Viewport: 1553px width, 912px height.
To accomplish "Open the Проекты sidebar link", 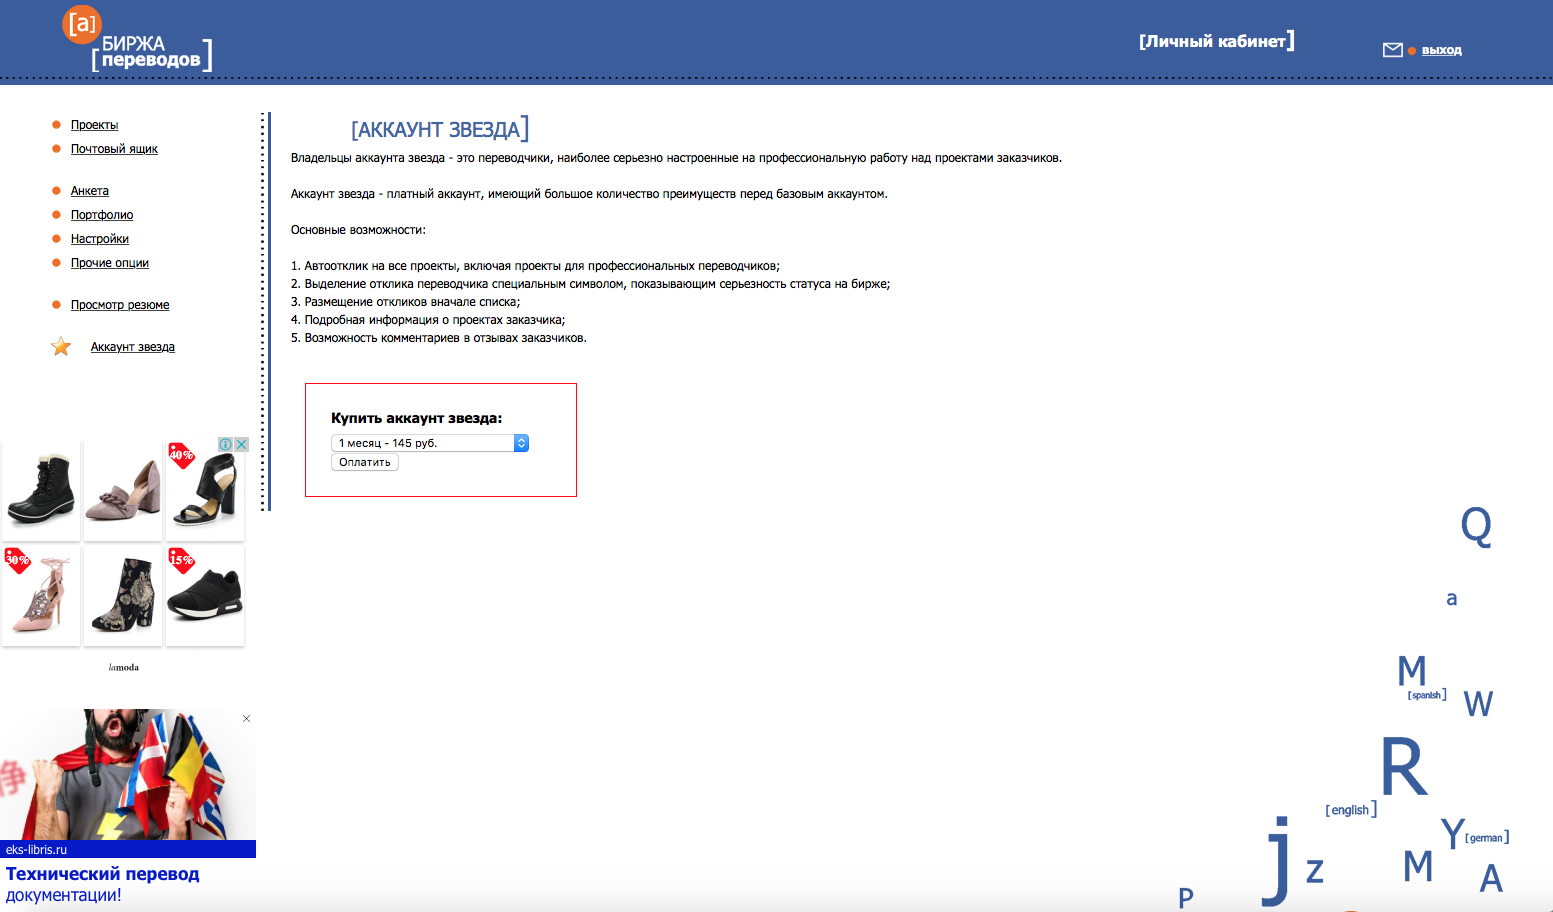I will (x=94, y=125).
